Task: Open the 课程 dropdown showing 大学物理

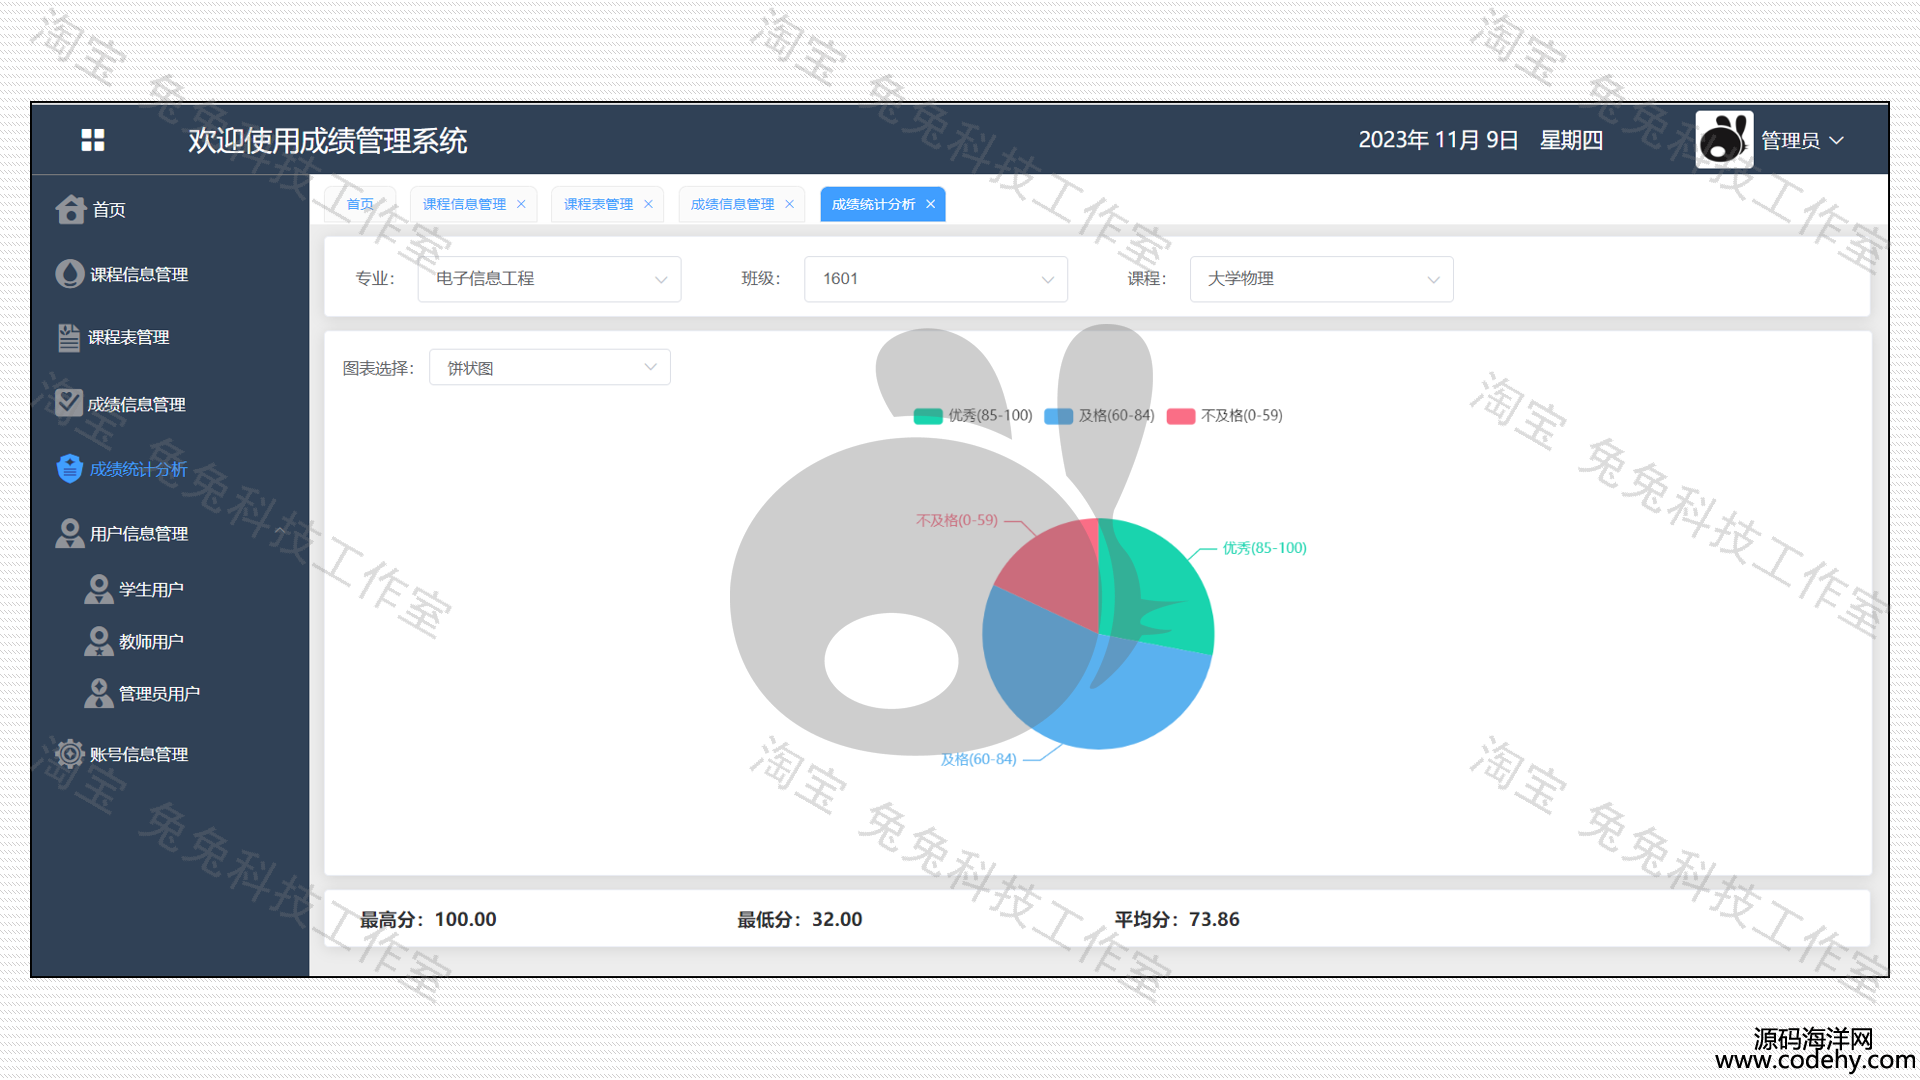Action: [x=1321, y=279]
